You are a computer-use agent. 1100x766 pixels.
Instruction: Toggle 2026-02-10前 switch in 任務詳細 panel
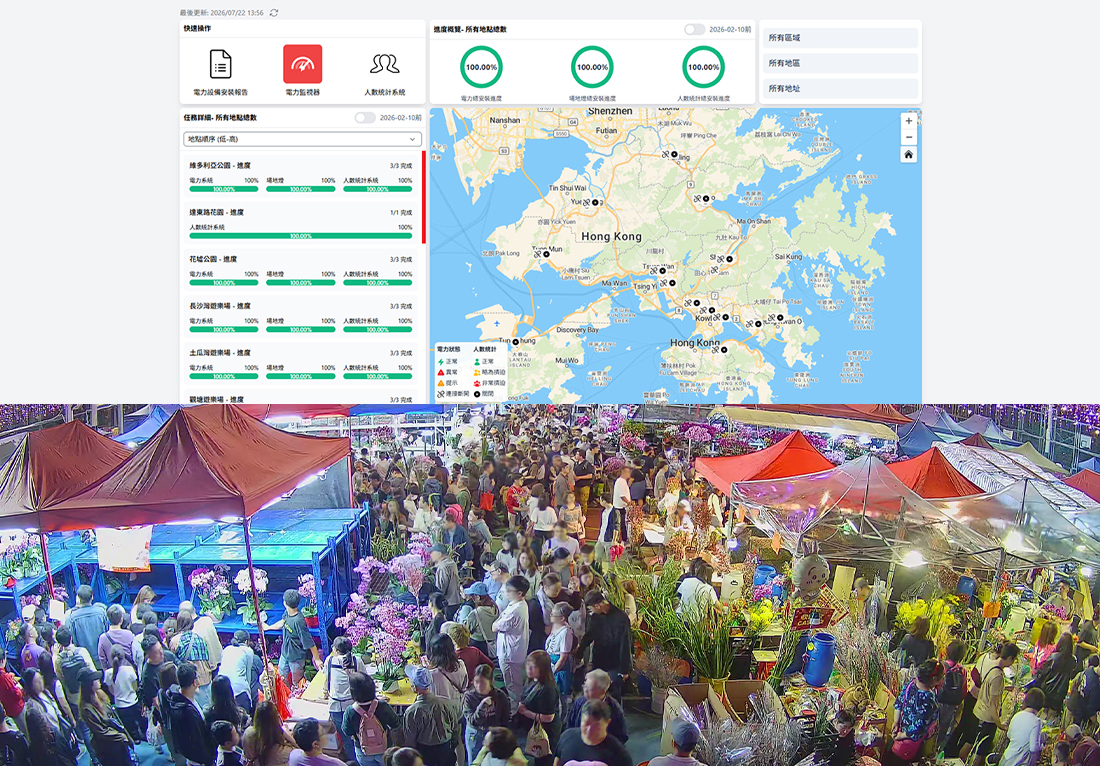click(x=365, y=118)
